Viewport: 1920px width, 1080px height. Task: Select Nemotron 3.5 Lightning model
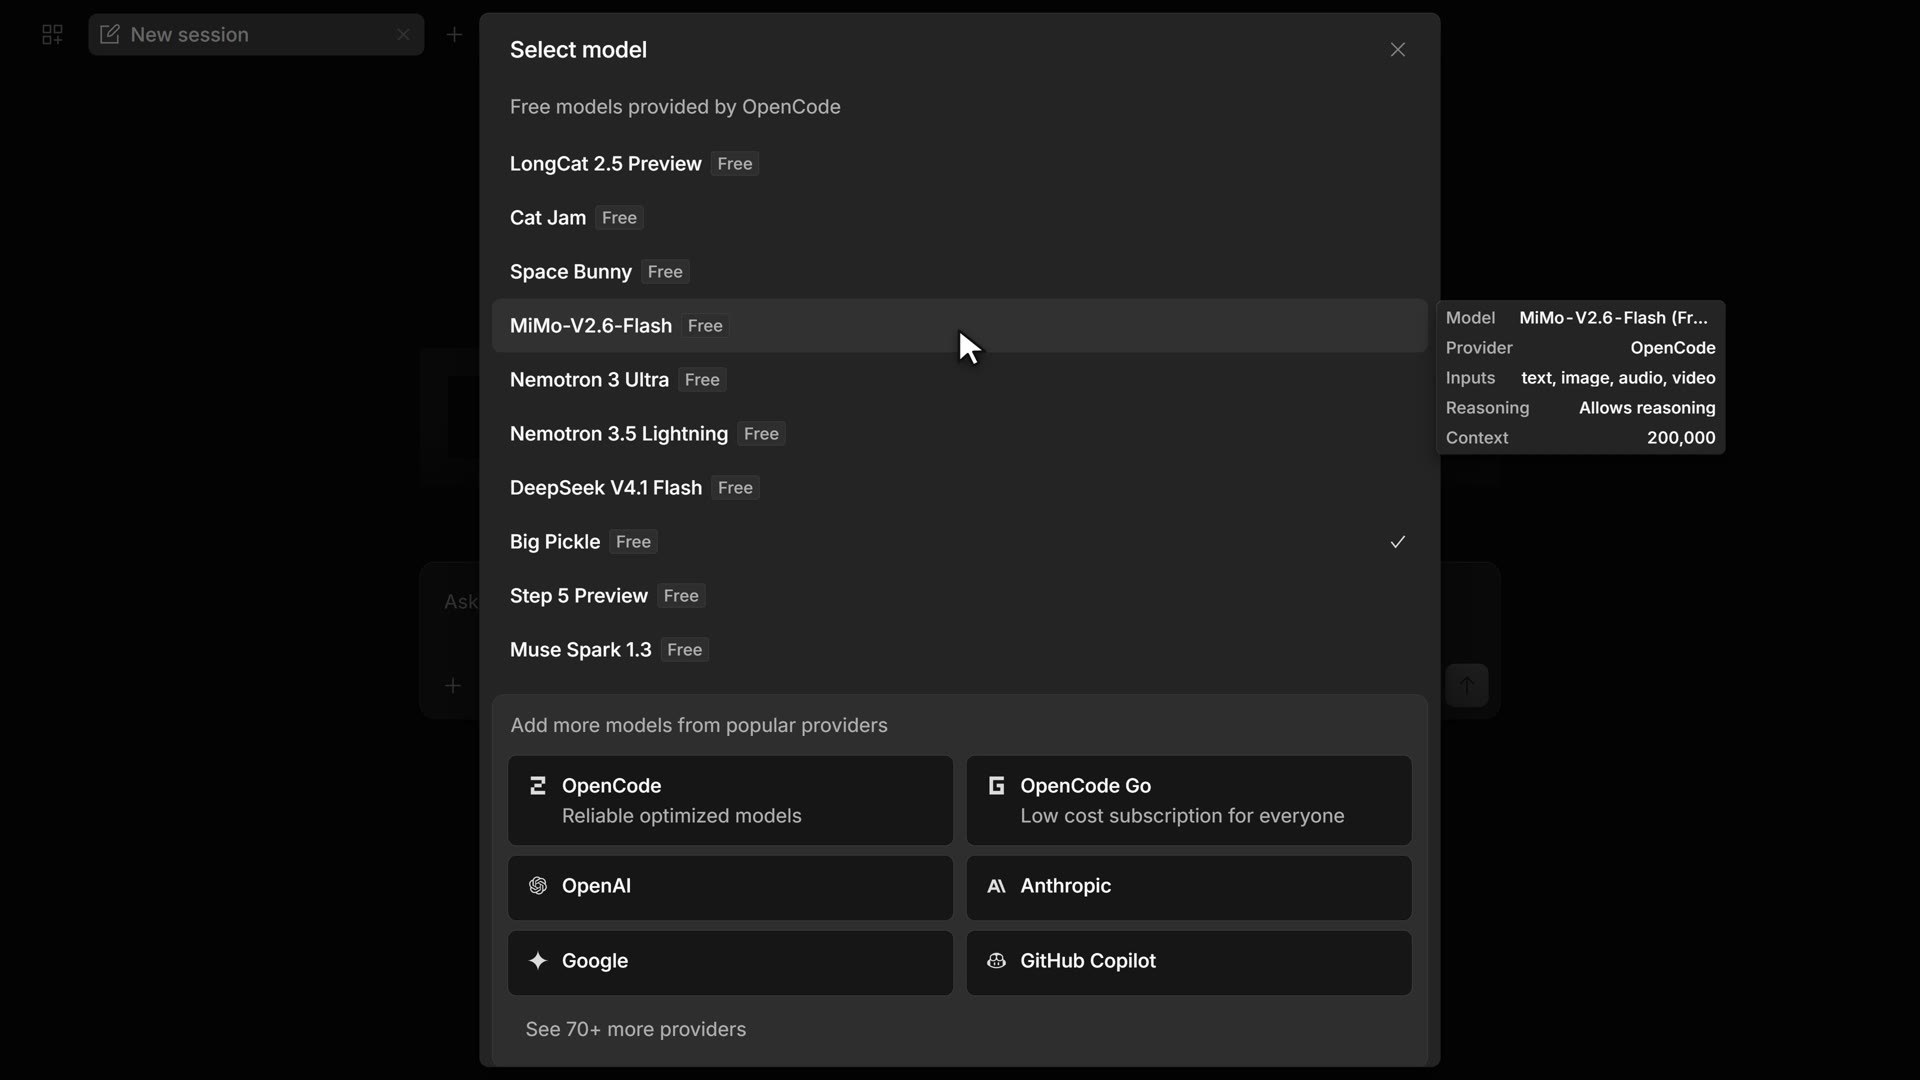coord(959,434)
